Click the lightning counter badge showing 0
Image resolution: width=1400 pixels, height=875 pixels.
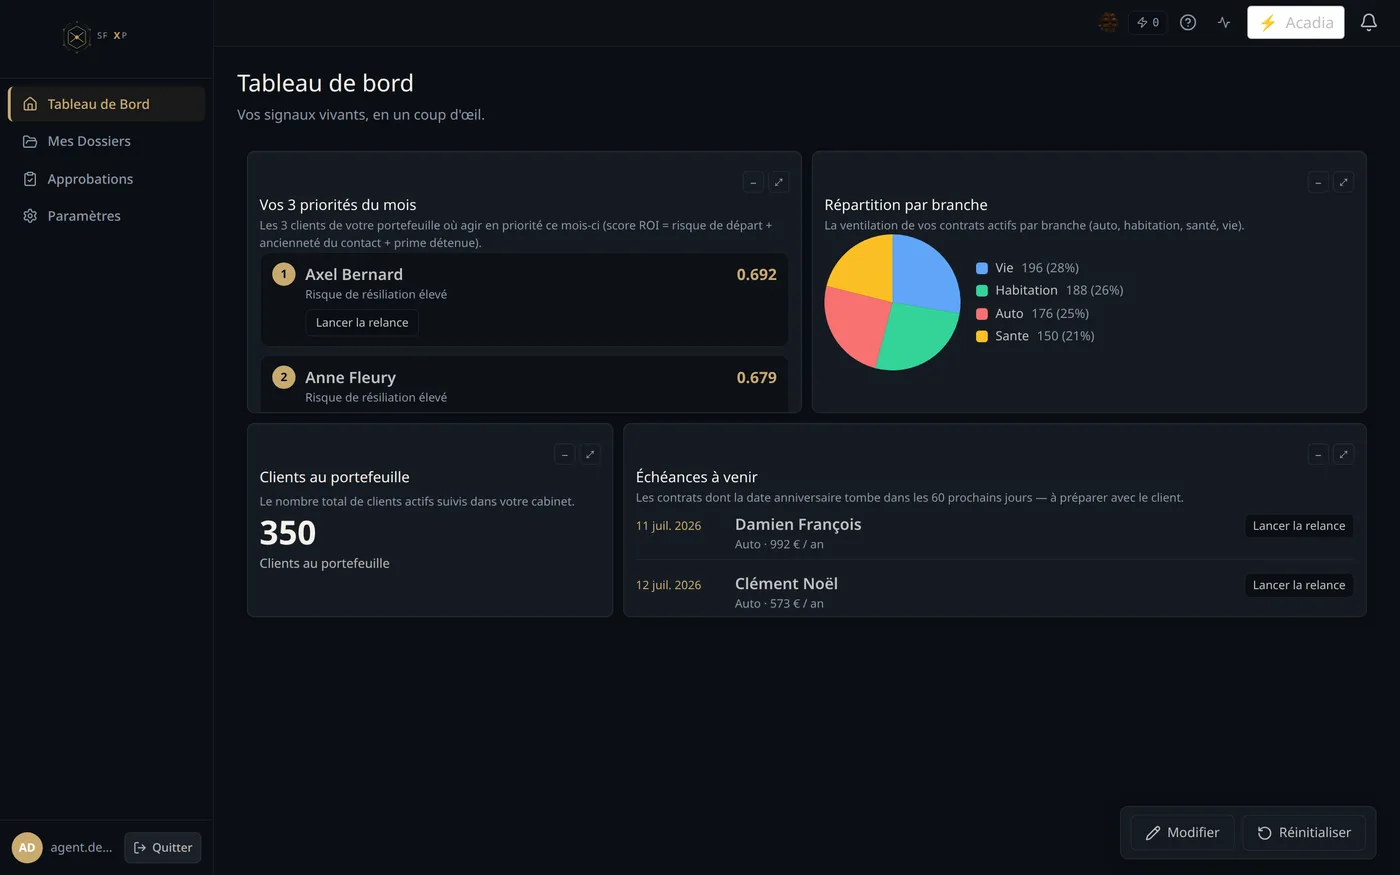point(1148,22)
